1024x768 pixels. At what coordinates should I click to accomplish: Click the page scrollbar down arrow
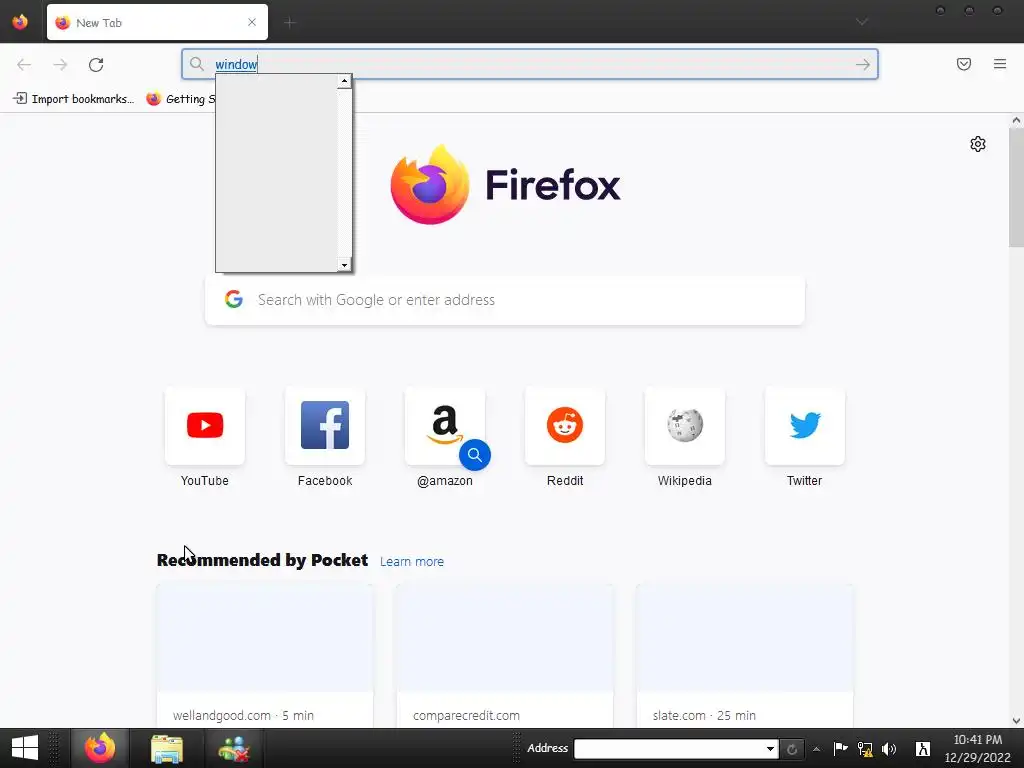pyautogui.click(x=1016, y=721)
